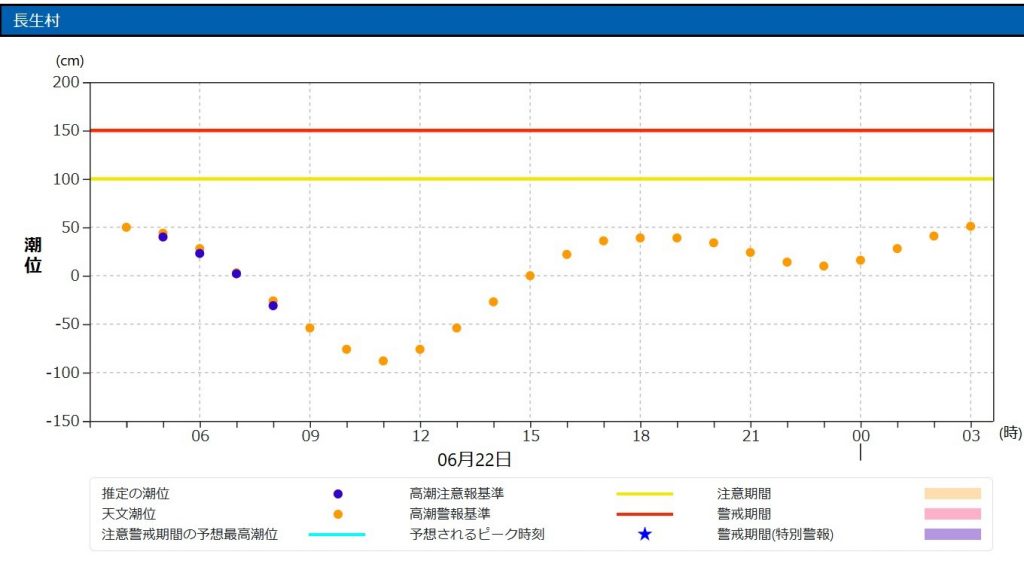Click the -100 y-axis tick label
This screenshot has height=570, width=1024.
[63, 373]
